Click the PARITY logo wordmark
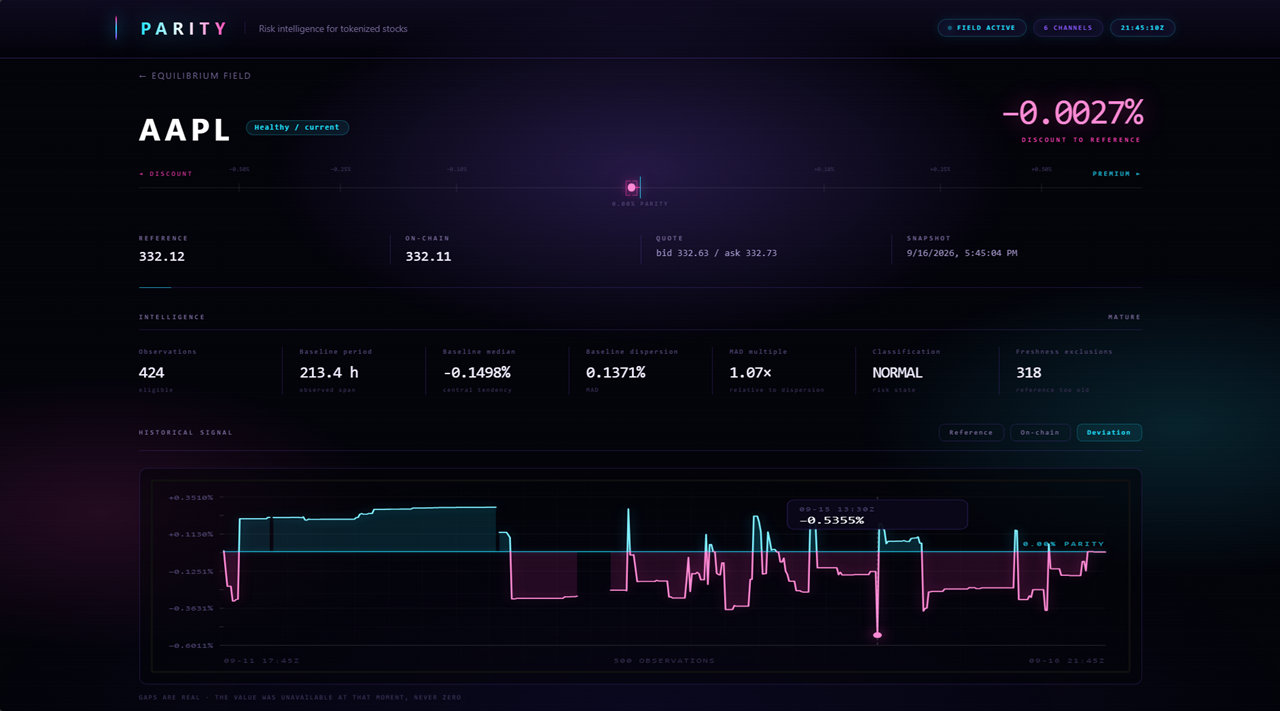The width and height of the screenshot is (1280, 711). click(x=184, y=29)
